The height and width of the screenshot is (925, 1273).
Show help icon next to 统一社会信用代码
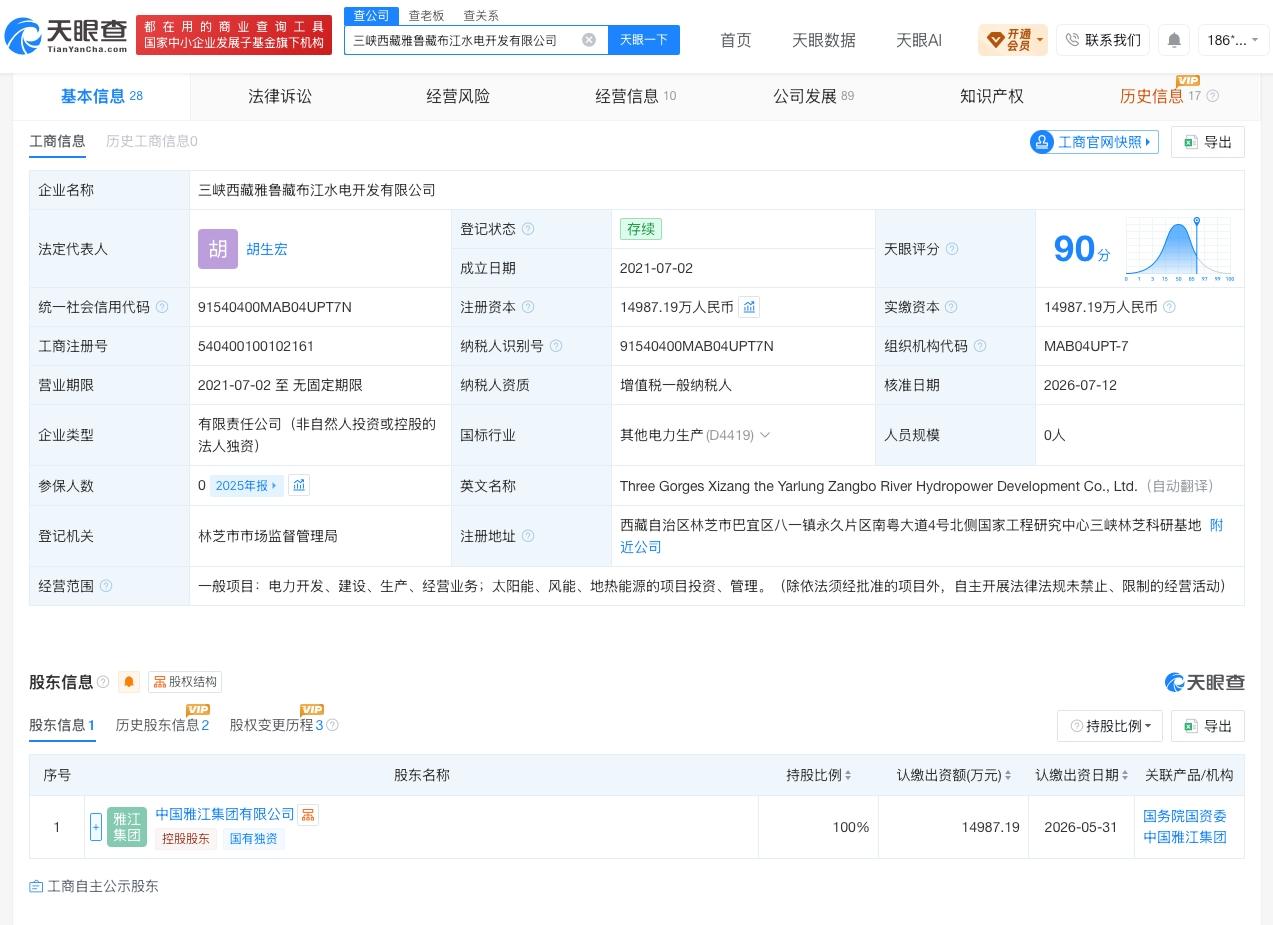coord(162,307)
